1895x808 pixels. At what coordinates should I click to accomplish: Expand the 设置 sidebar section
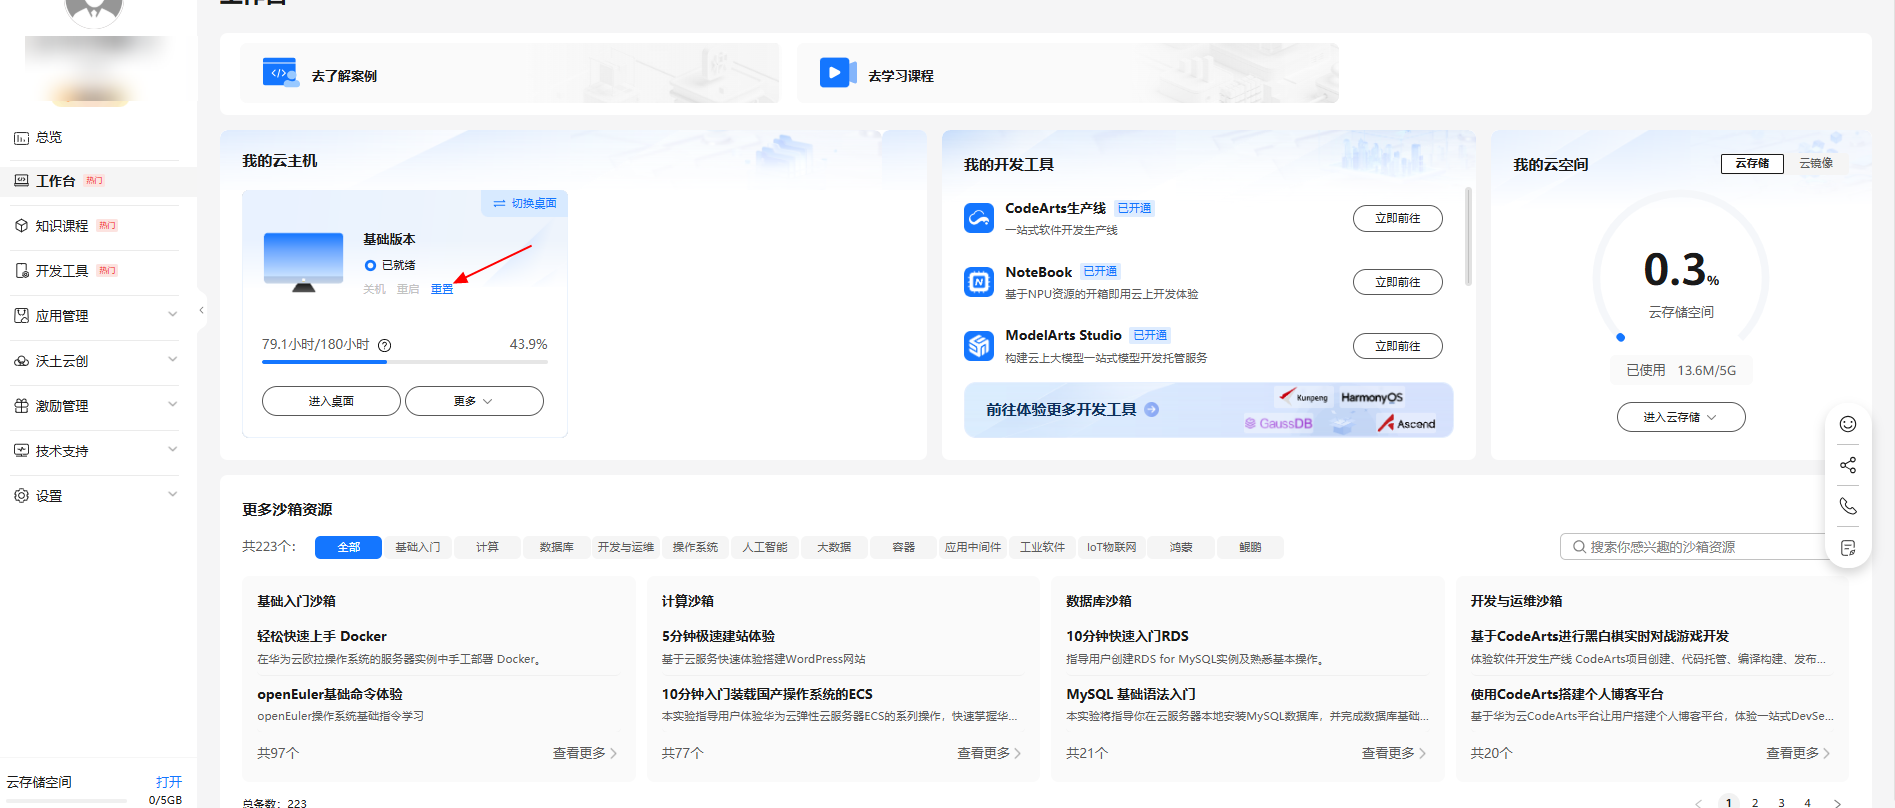(x=96, y=496)
